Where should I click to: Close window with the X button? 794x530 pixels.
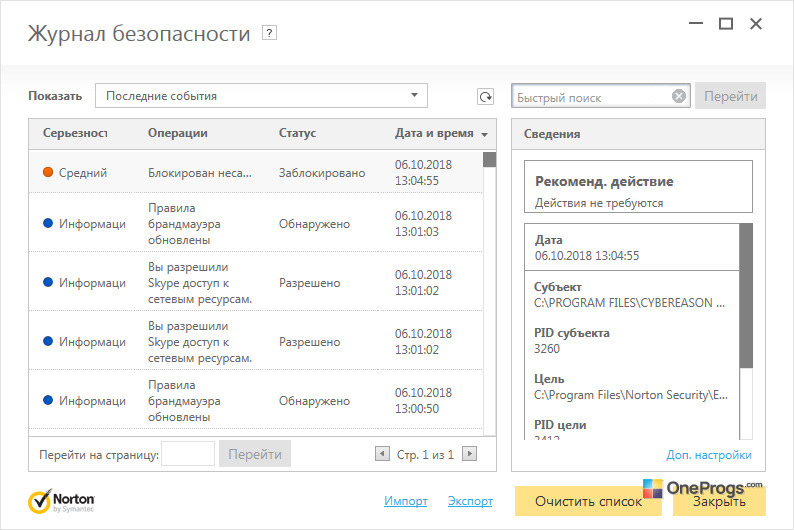pos(756,23)
